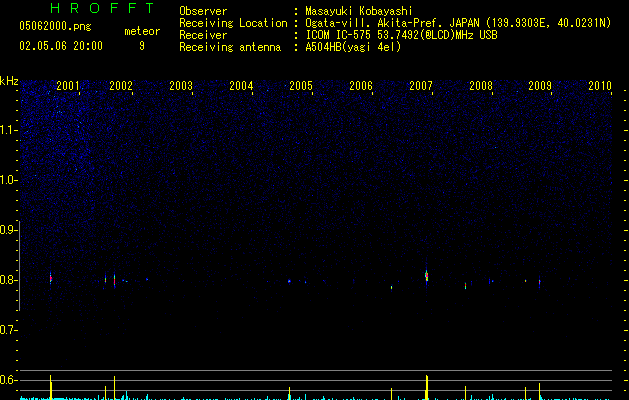Click the date stamp 02.05.06 20:00
This screenshot has width=629, height=400.
tap(61, 46)
